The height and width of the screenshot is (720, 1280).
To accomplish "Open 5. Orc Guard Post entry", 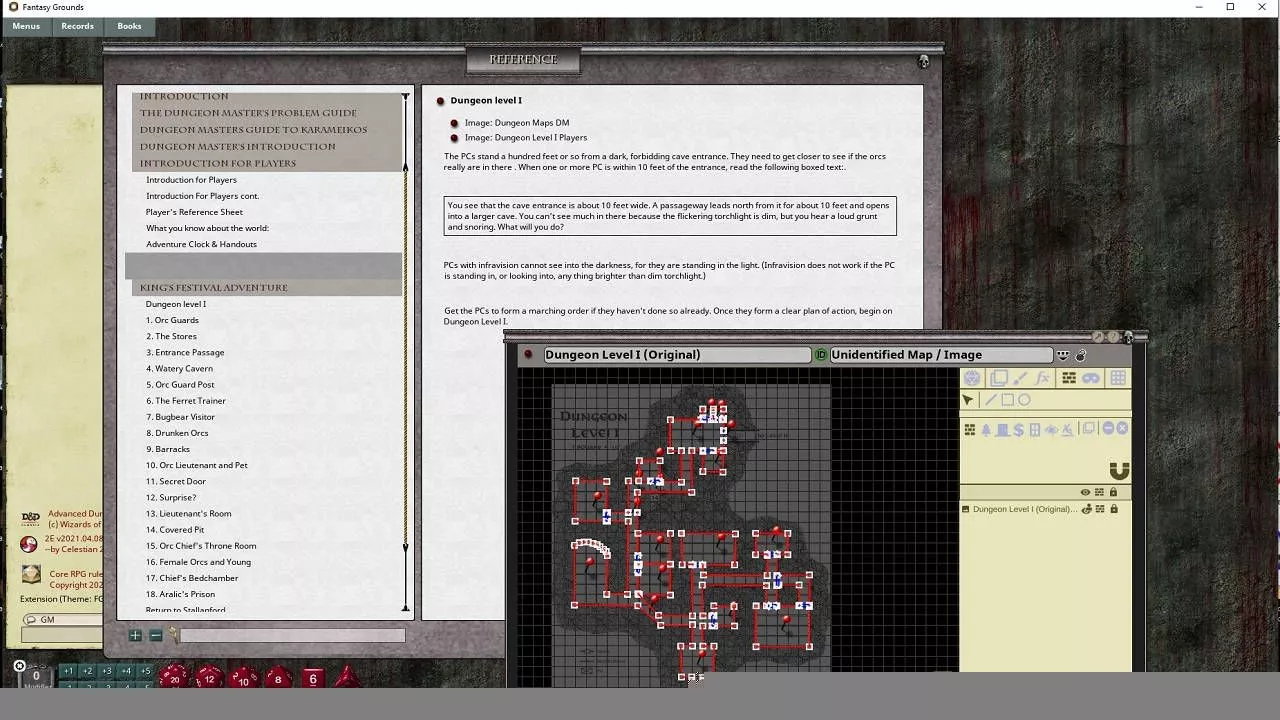I will [x=180, y=384].
